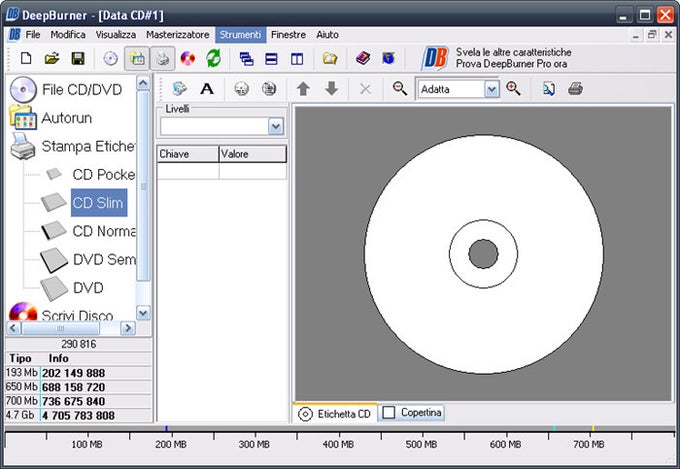Click the first gray disc icon in label toolbar
The image size is (680, 469).
click(x=242, y=89)
